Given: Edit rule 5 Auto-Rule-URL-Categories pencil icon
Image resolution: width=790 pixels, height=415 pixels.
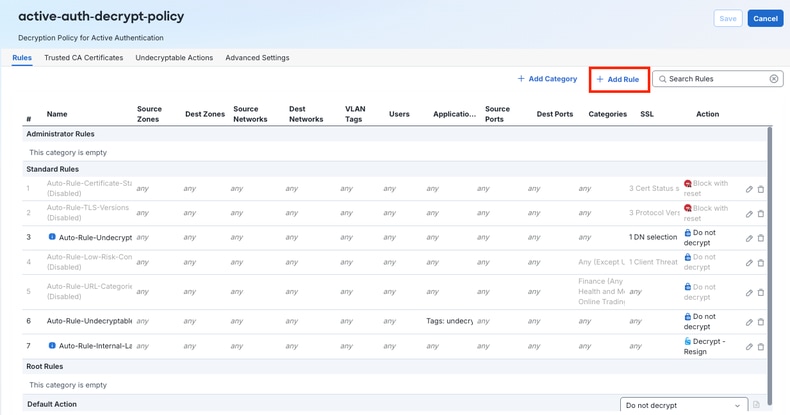Looking at the screenshot, I should 749,293.
